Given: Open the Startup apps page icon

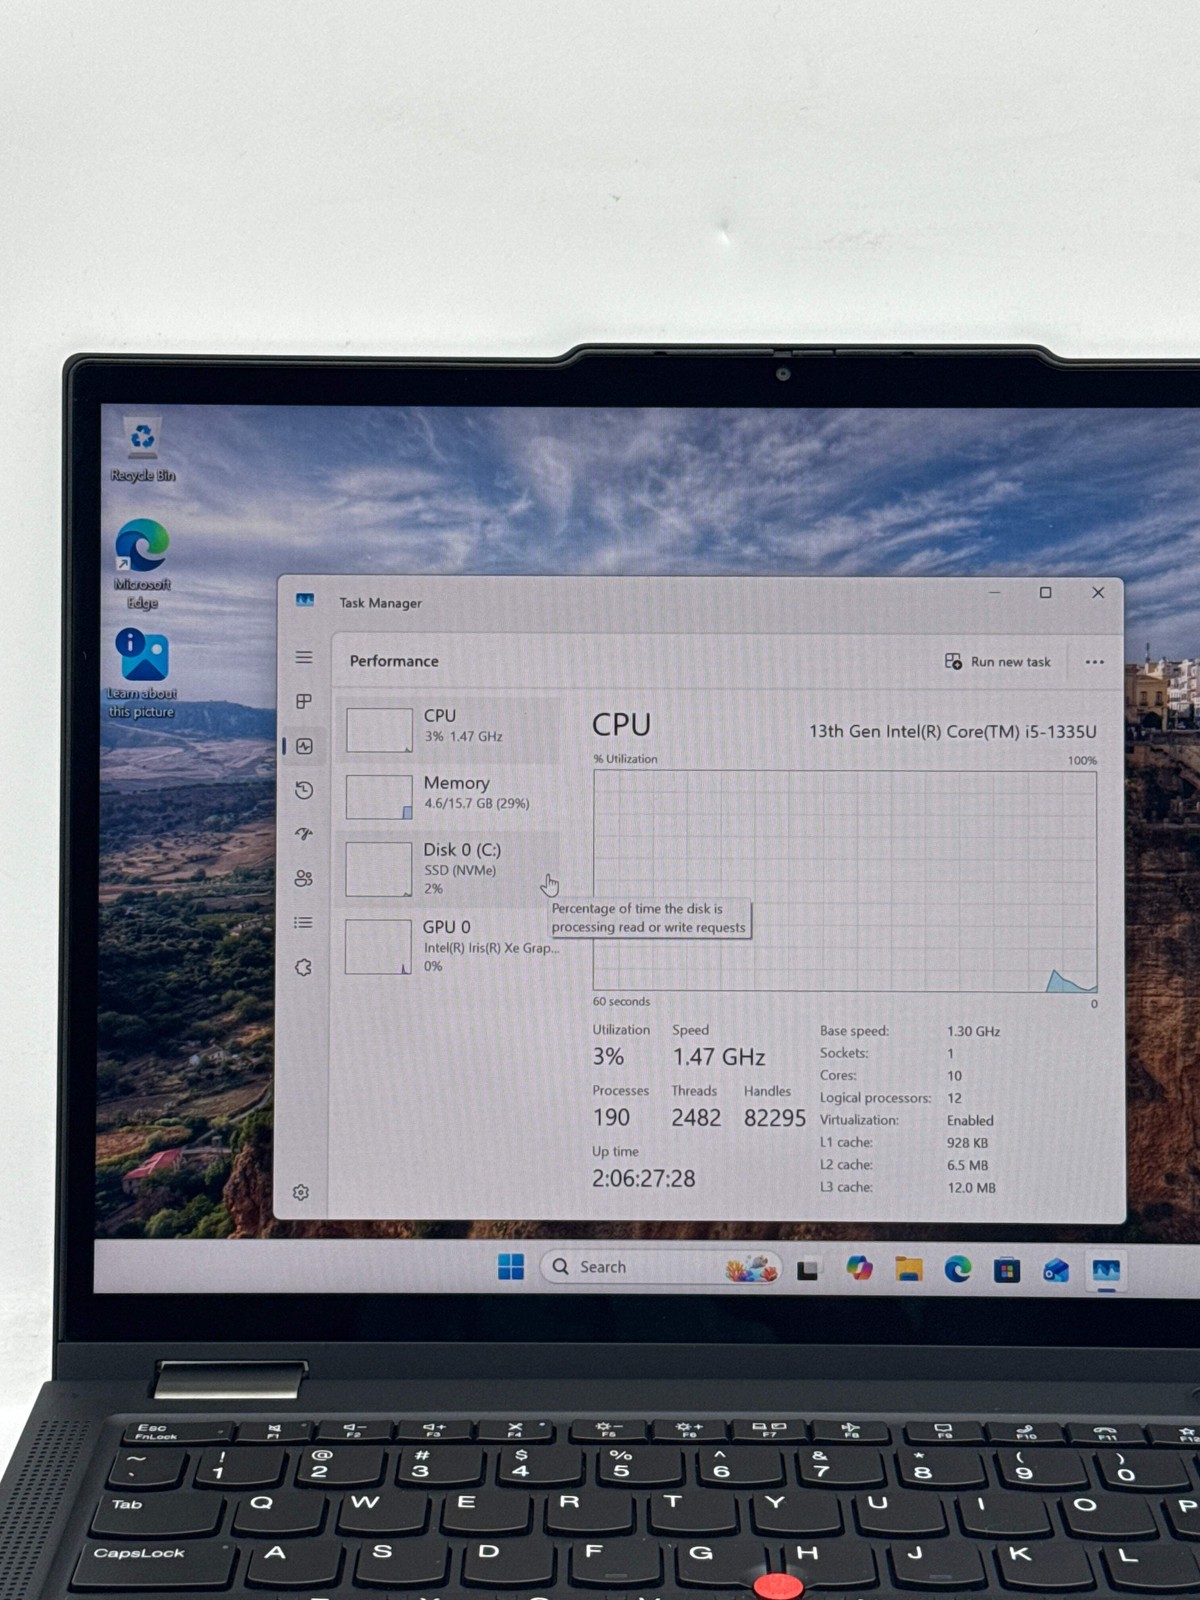Looking at the screenshot, I should click(304, 834).
